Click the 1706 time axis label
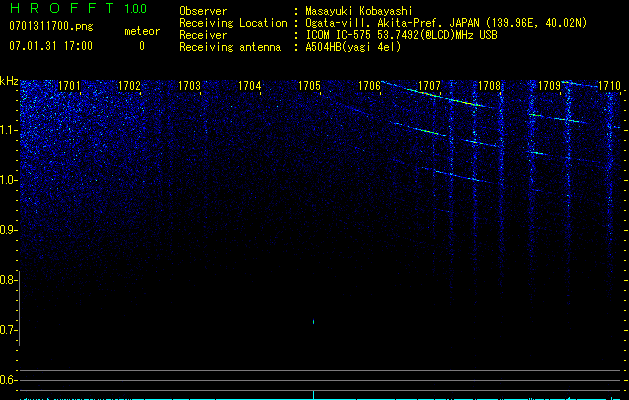 (369, 86)
